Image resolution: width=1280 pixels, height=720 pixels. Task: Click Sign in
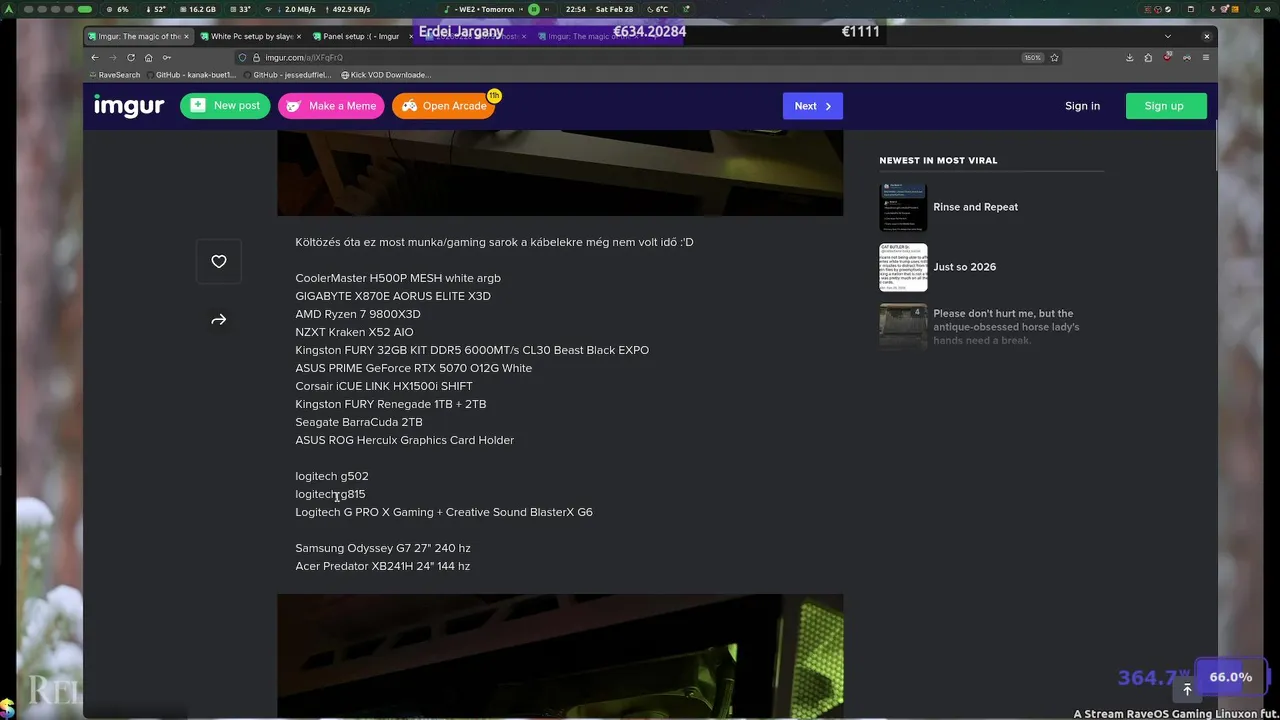1082,106
